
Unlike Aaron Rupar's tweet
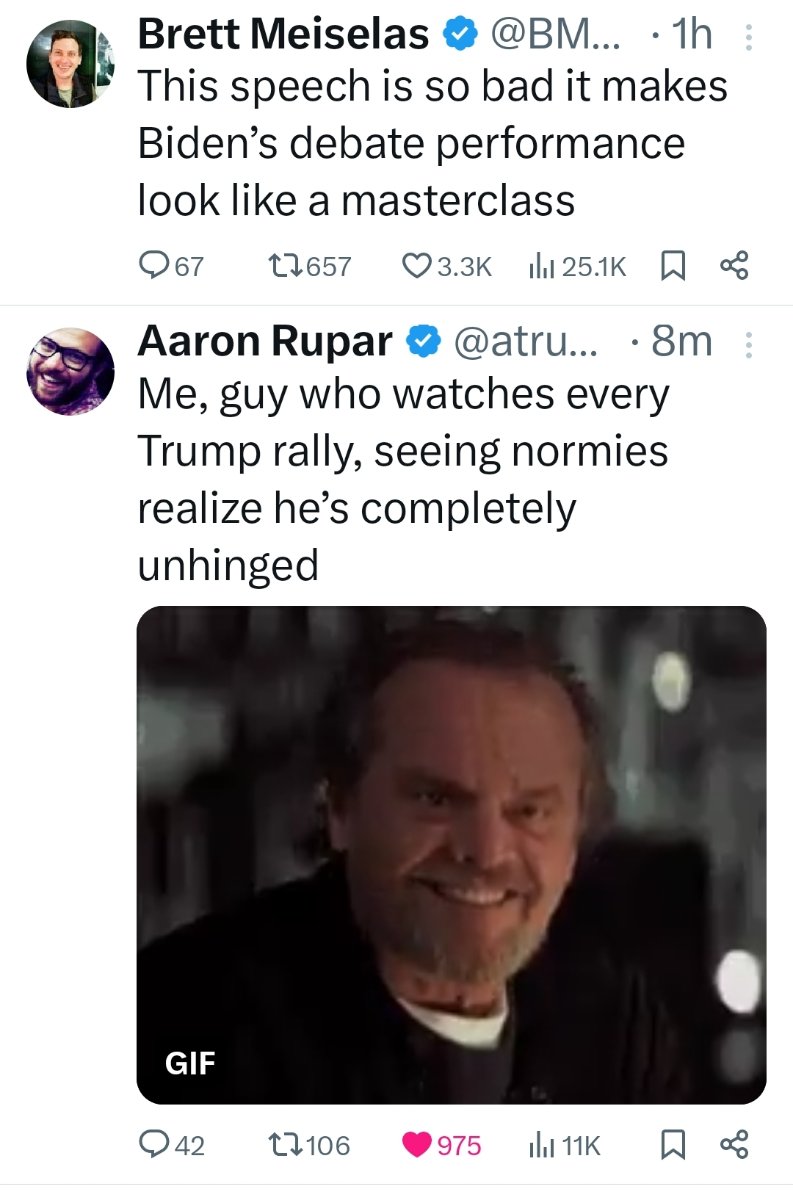click(x=418, y=1144)
